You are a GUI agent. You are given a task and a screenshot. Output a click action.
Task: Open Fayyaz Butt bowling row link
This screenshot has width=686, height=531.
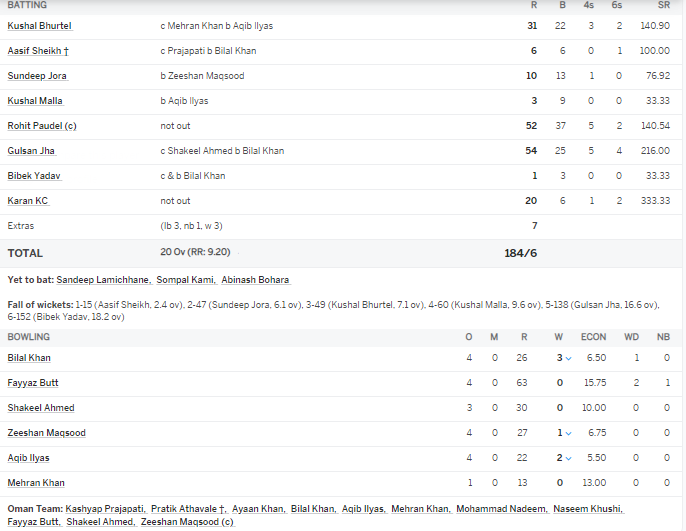(x=33, y=383)
